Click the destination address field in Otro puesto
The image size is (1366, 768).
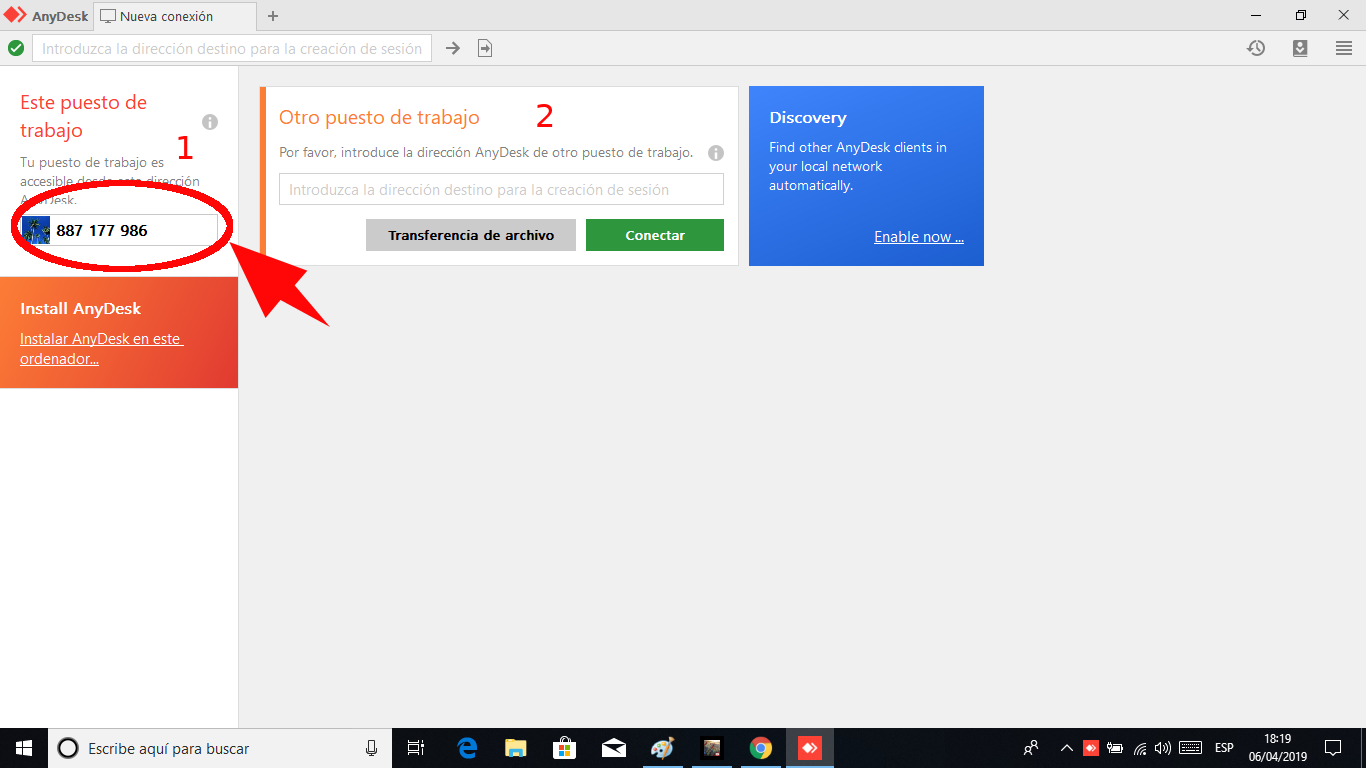coord(501,190)
